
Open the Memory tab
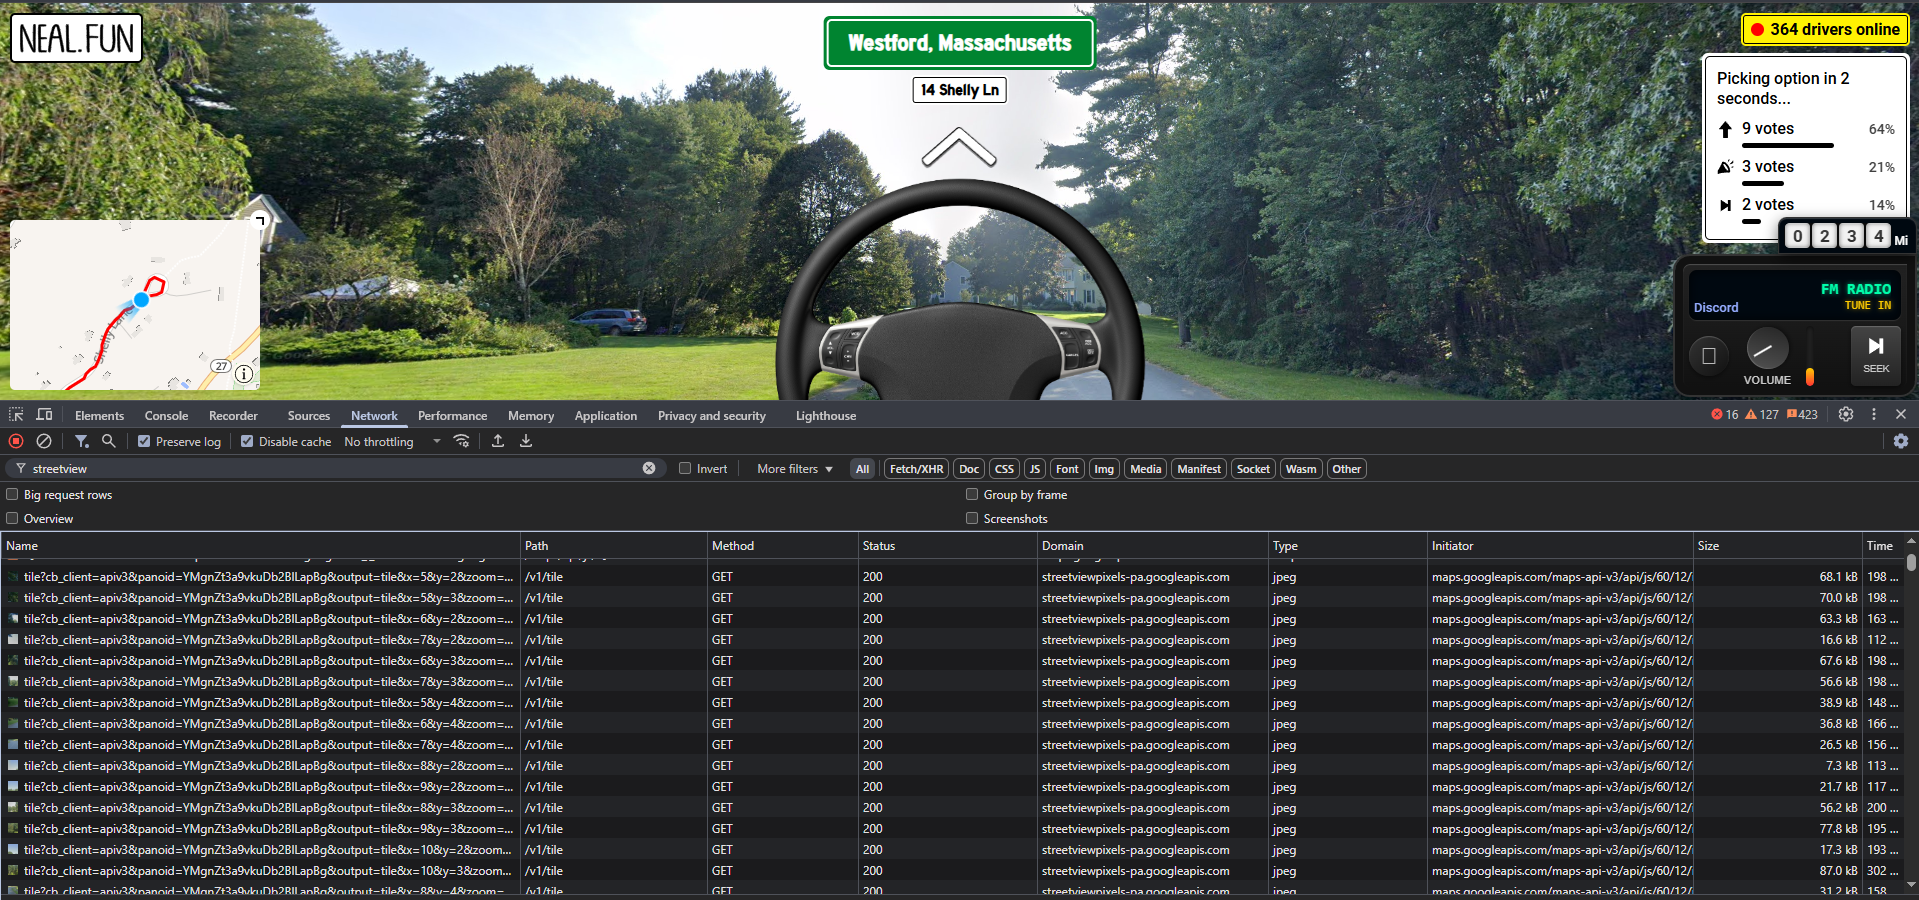coord(530,415)
